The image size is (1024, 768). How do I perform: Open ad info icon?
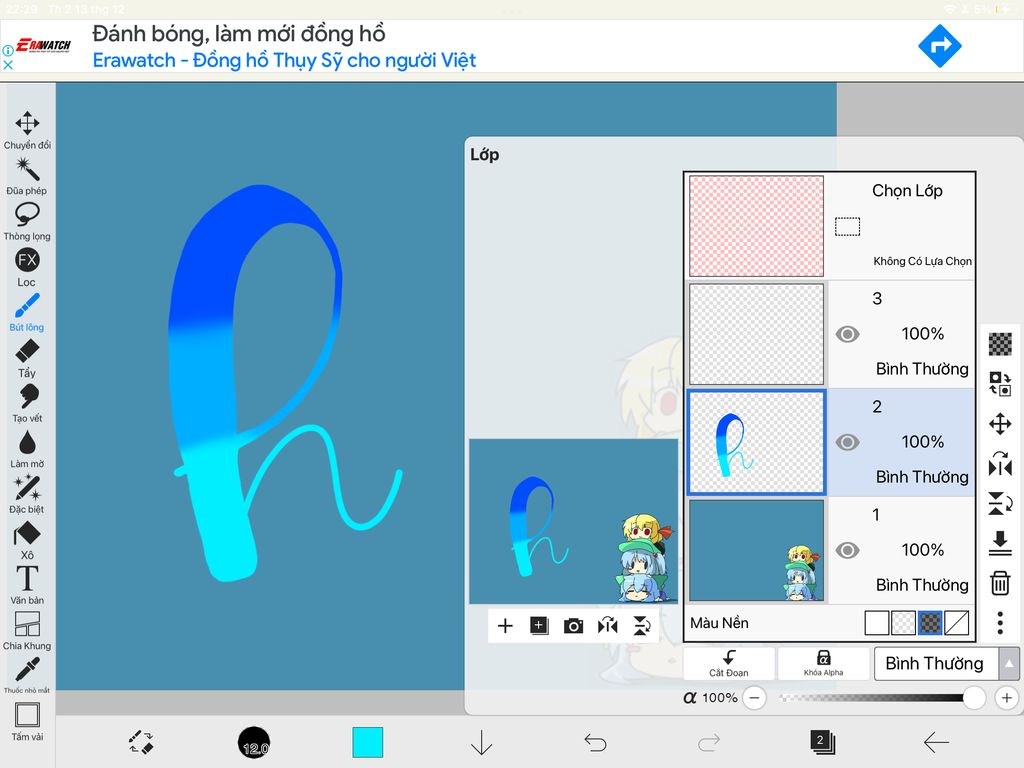click(x=8, y=50)
